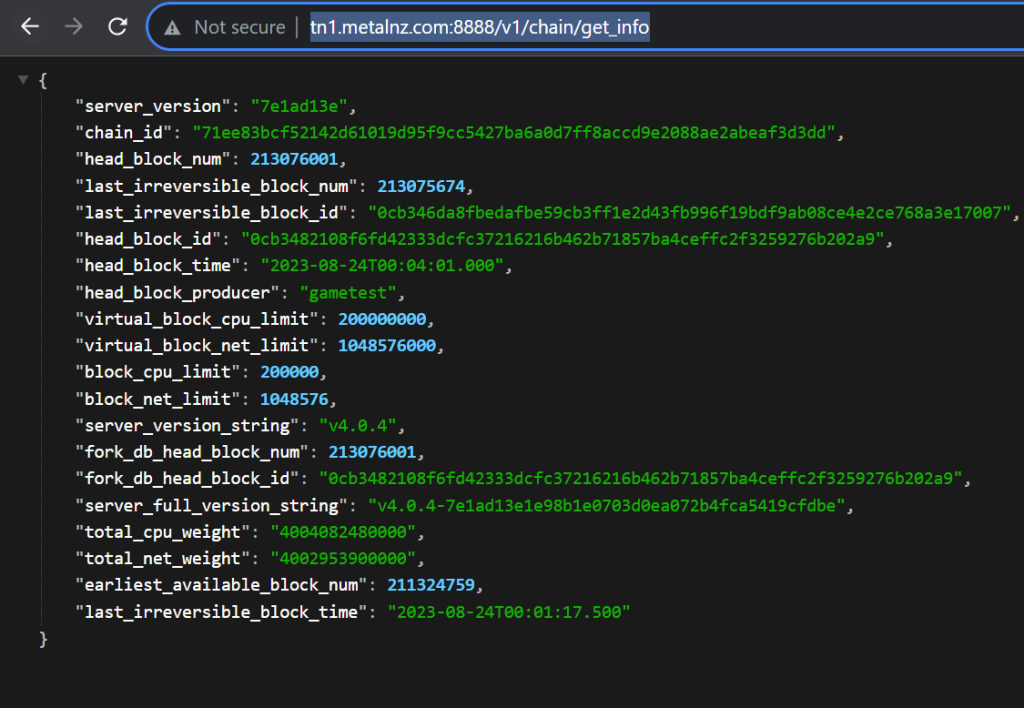Click the "server_full_version_string" key
The height and width of the screenshot is (708, 1024).
[212, 506]
